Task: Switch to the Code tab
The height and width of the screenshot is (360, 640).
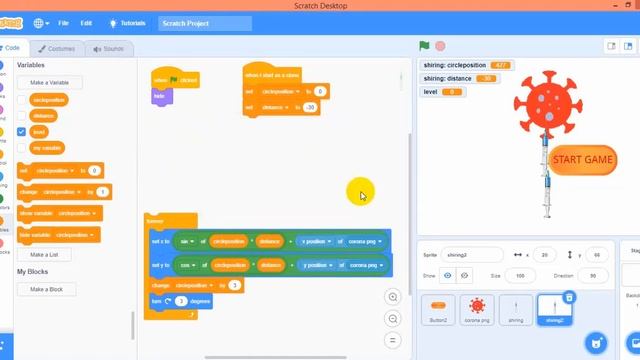Action: (x=12, y=48)
